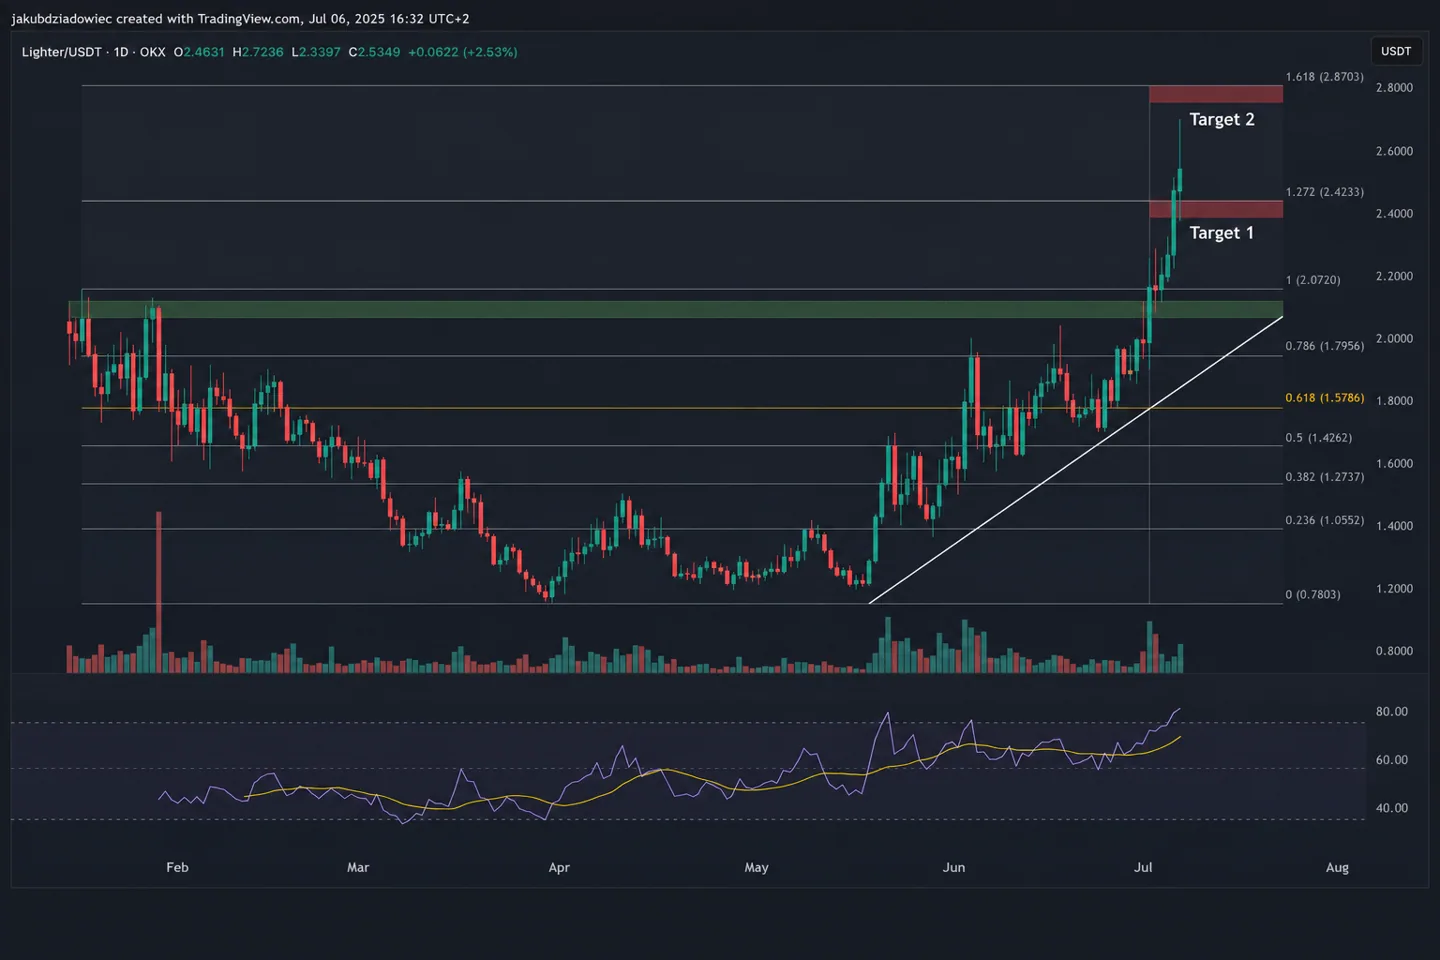Click the yellow 0.618 (1.5786) Fibonacci label
The image size is (1440, 960).
pyautogui.click(x=1325, y=398)
